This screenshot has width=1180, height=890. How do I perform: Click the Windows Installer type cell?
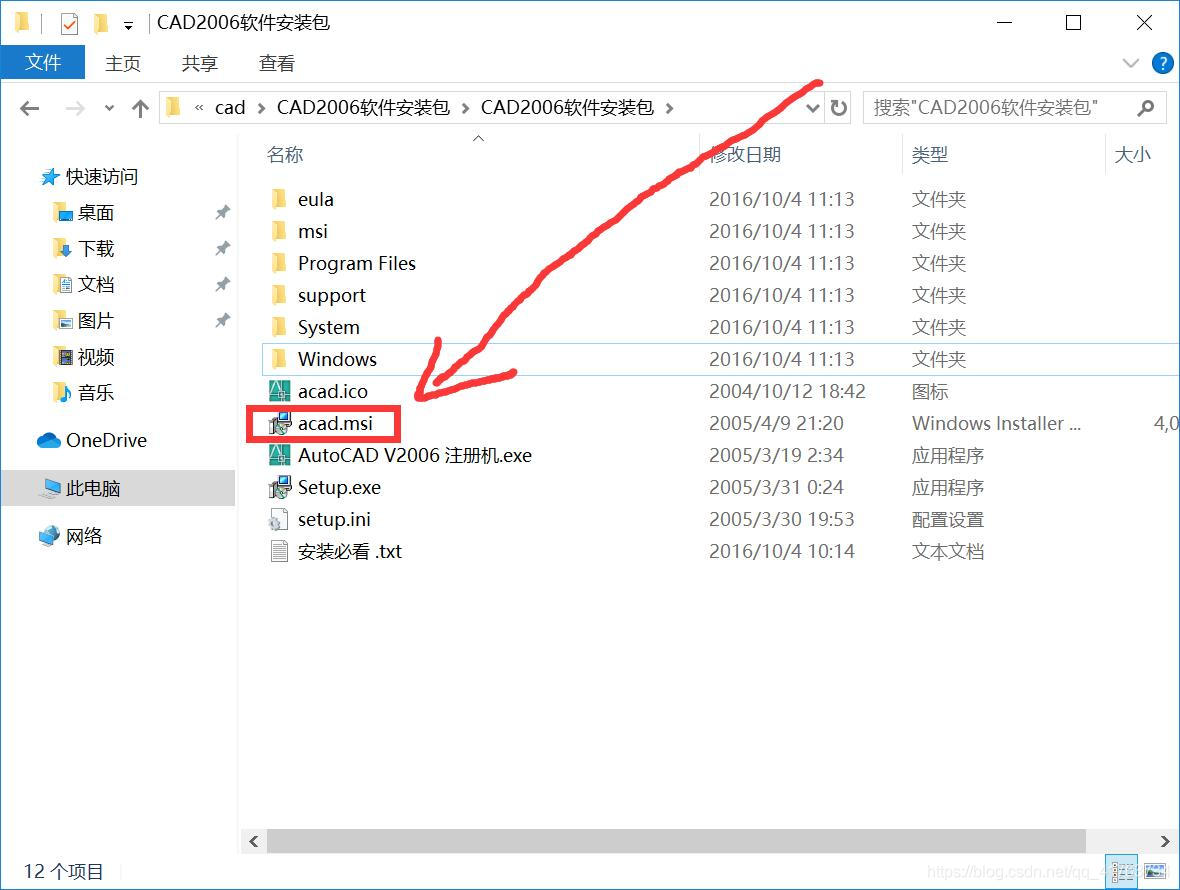996,424
